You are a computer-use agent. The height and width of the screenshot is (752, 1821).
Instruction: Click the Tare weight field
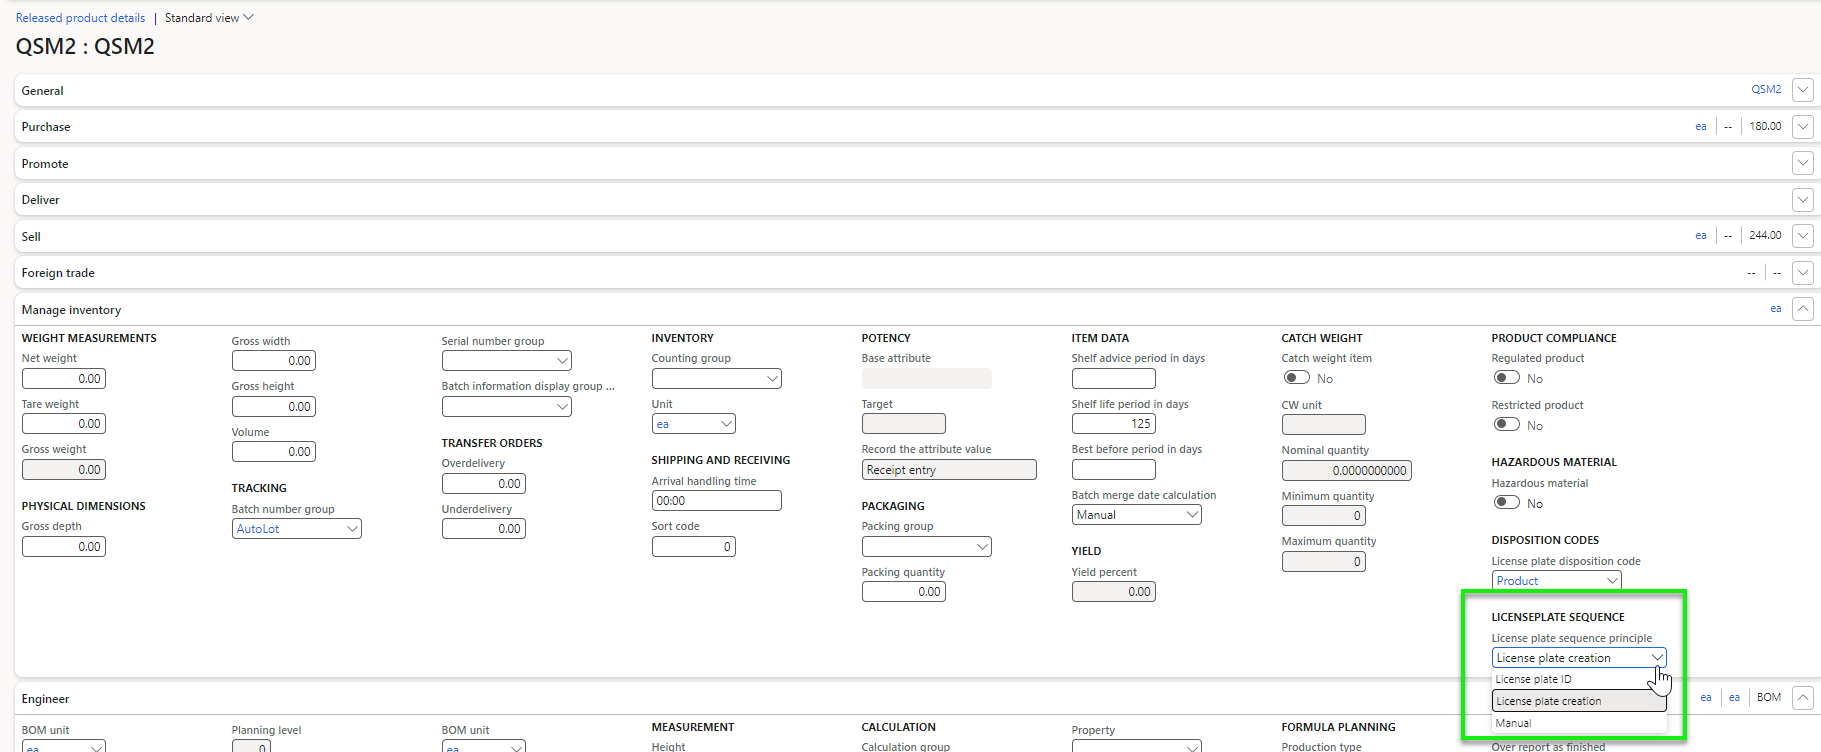(x=64, y=424)
